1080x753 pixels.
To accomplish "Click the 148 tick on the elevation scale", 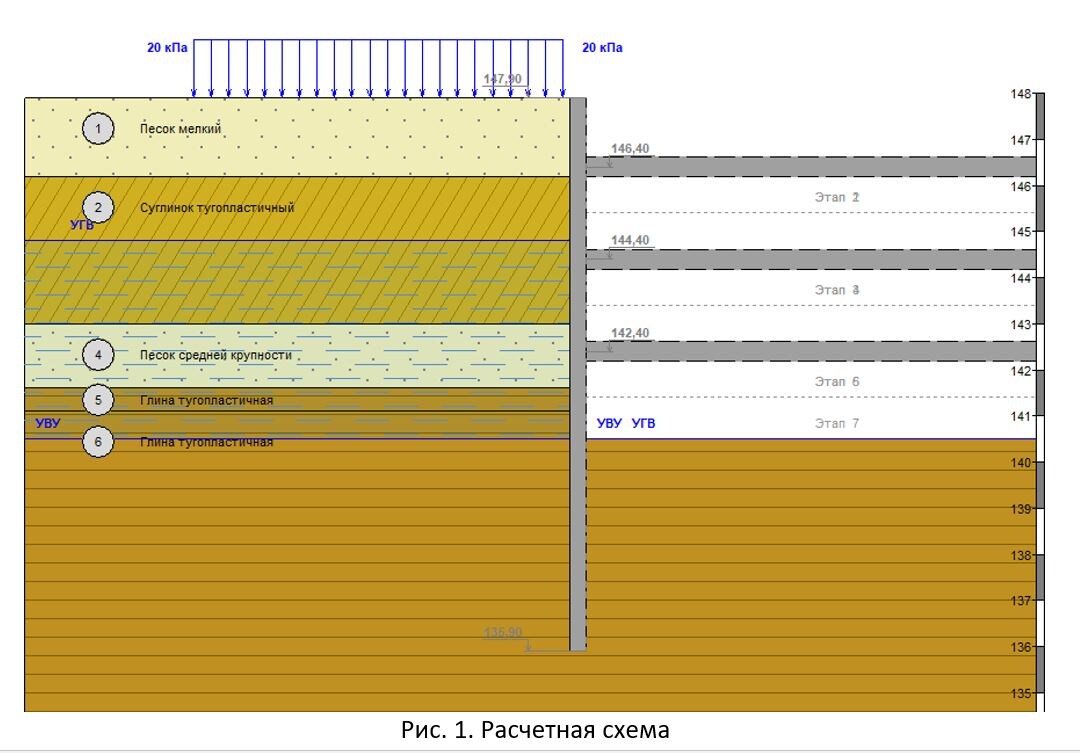I will (x=1021, y=94).
